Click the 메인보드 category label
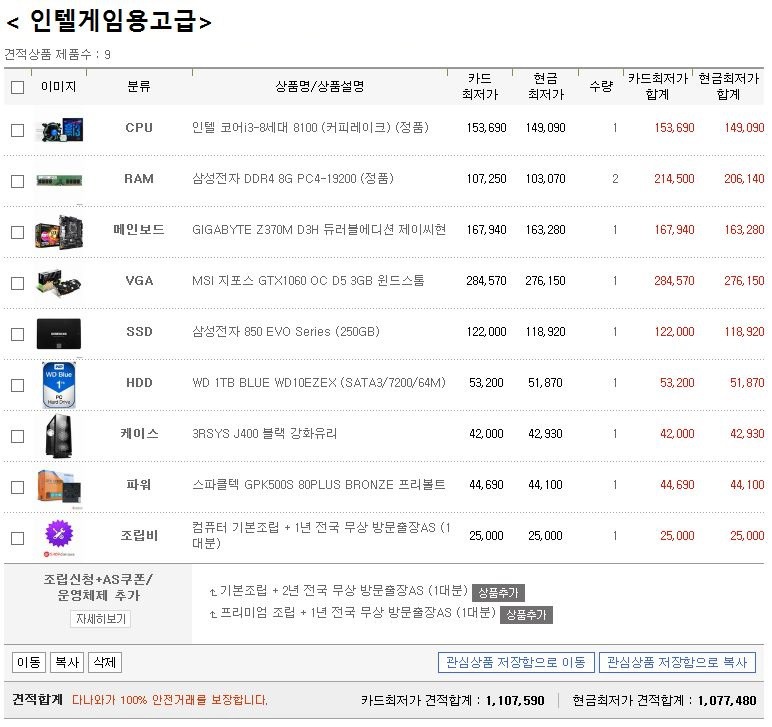This screenshot has width=772, height=727. click(139, 230)
